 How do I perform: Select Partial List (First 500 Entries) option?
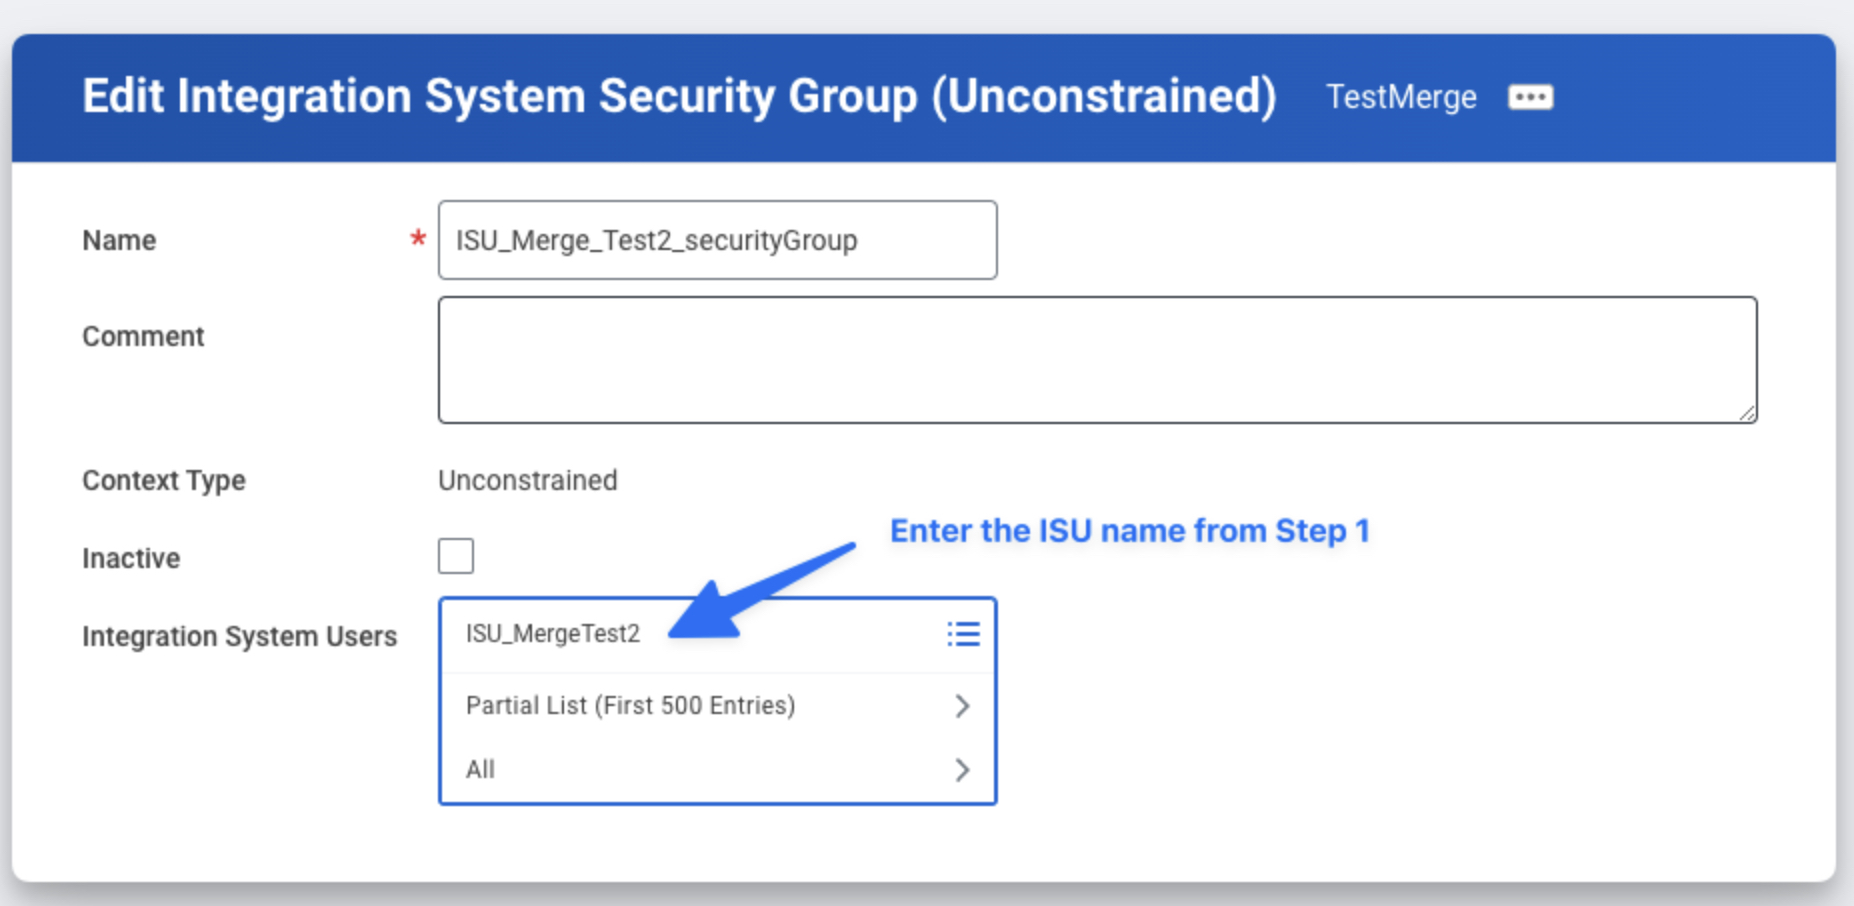pos(630,706)
